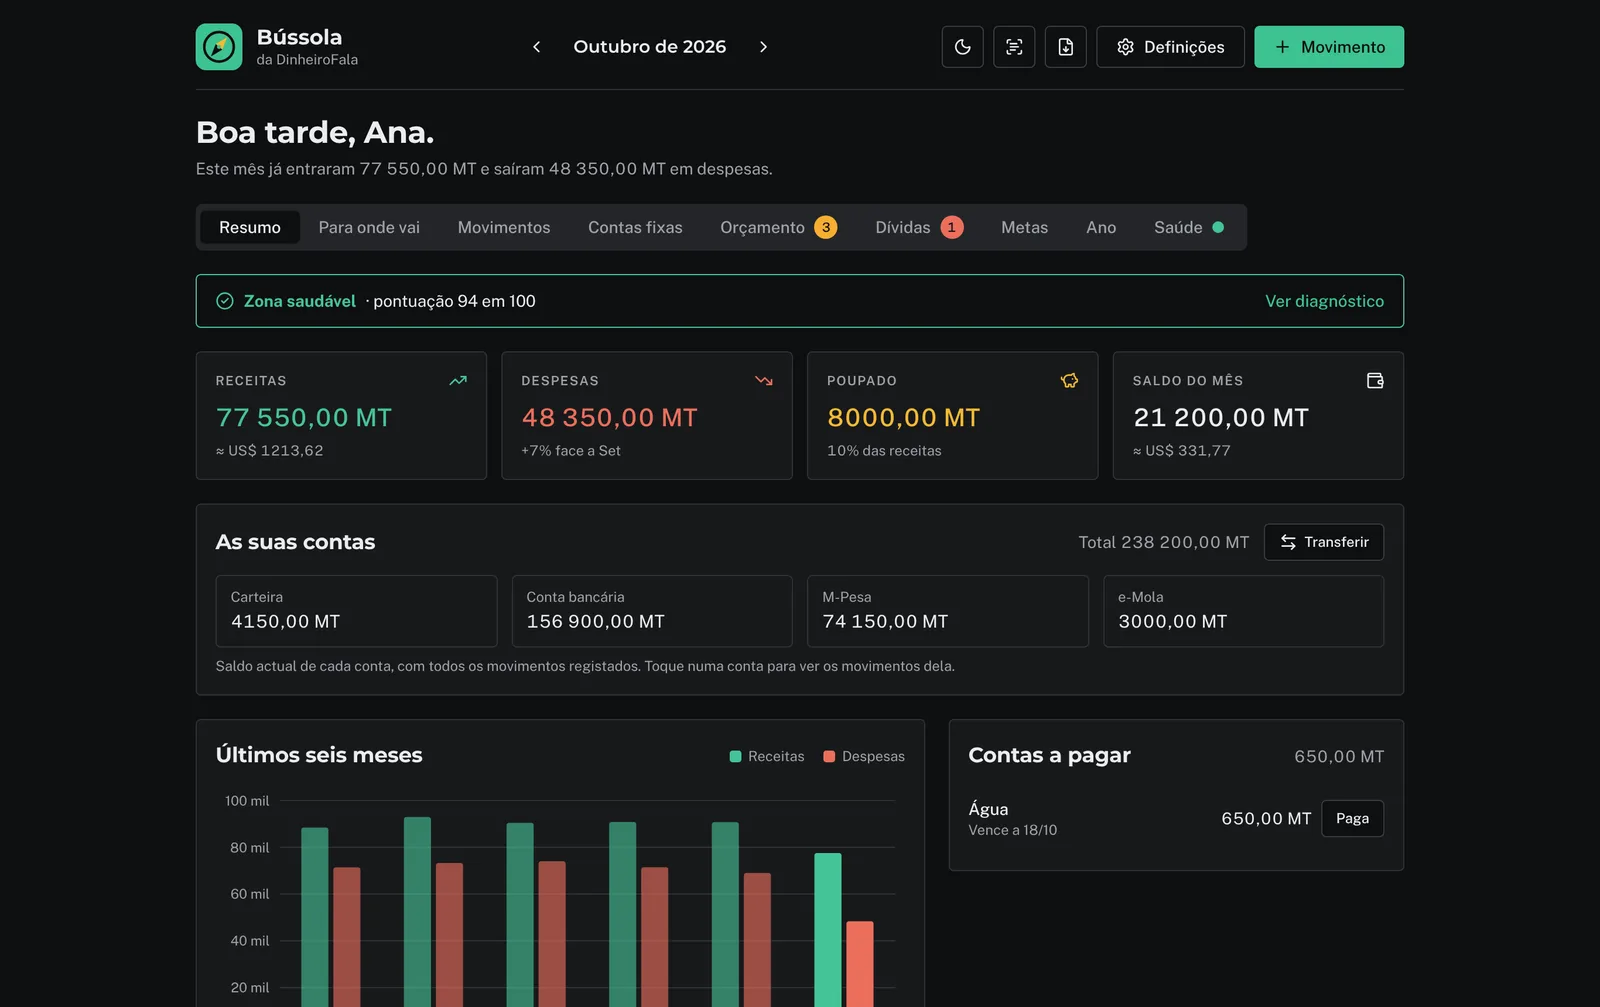Viewport: 1600px width, 1007px height.
Task: Click the Vence a 18/10 due date
Action: click(x=1012, y=830)
